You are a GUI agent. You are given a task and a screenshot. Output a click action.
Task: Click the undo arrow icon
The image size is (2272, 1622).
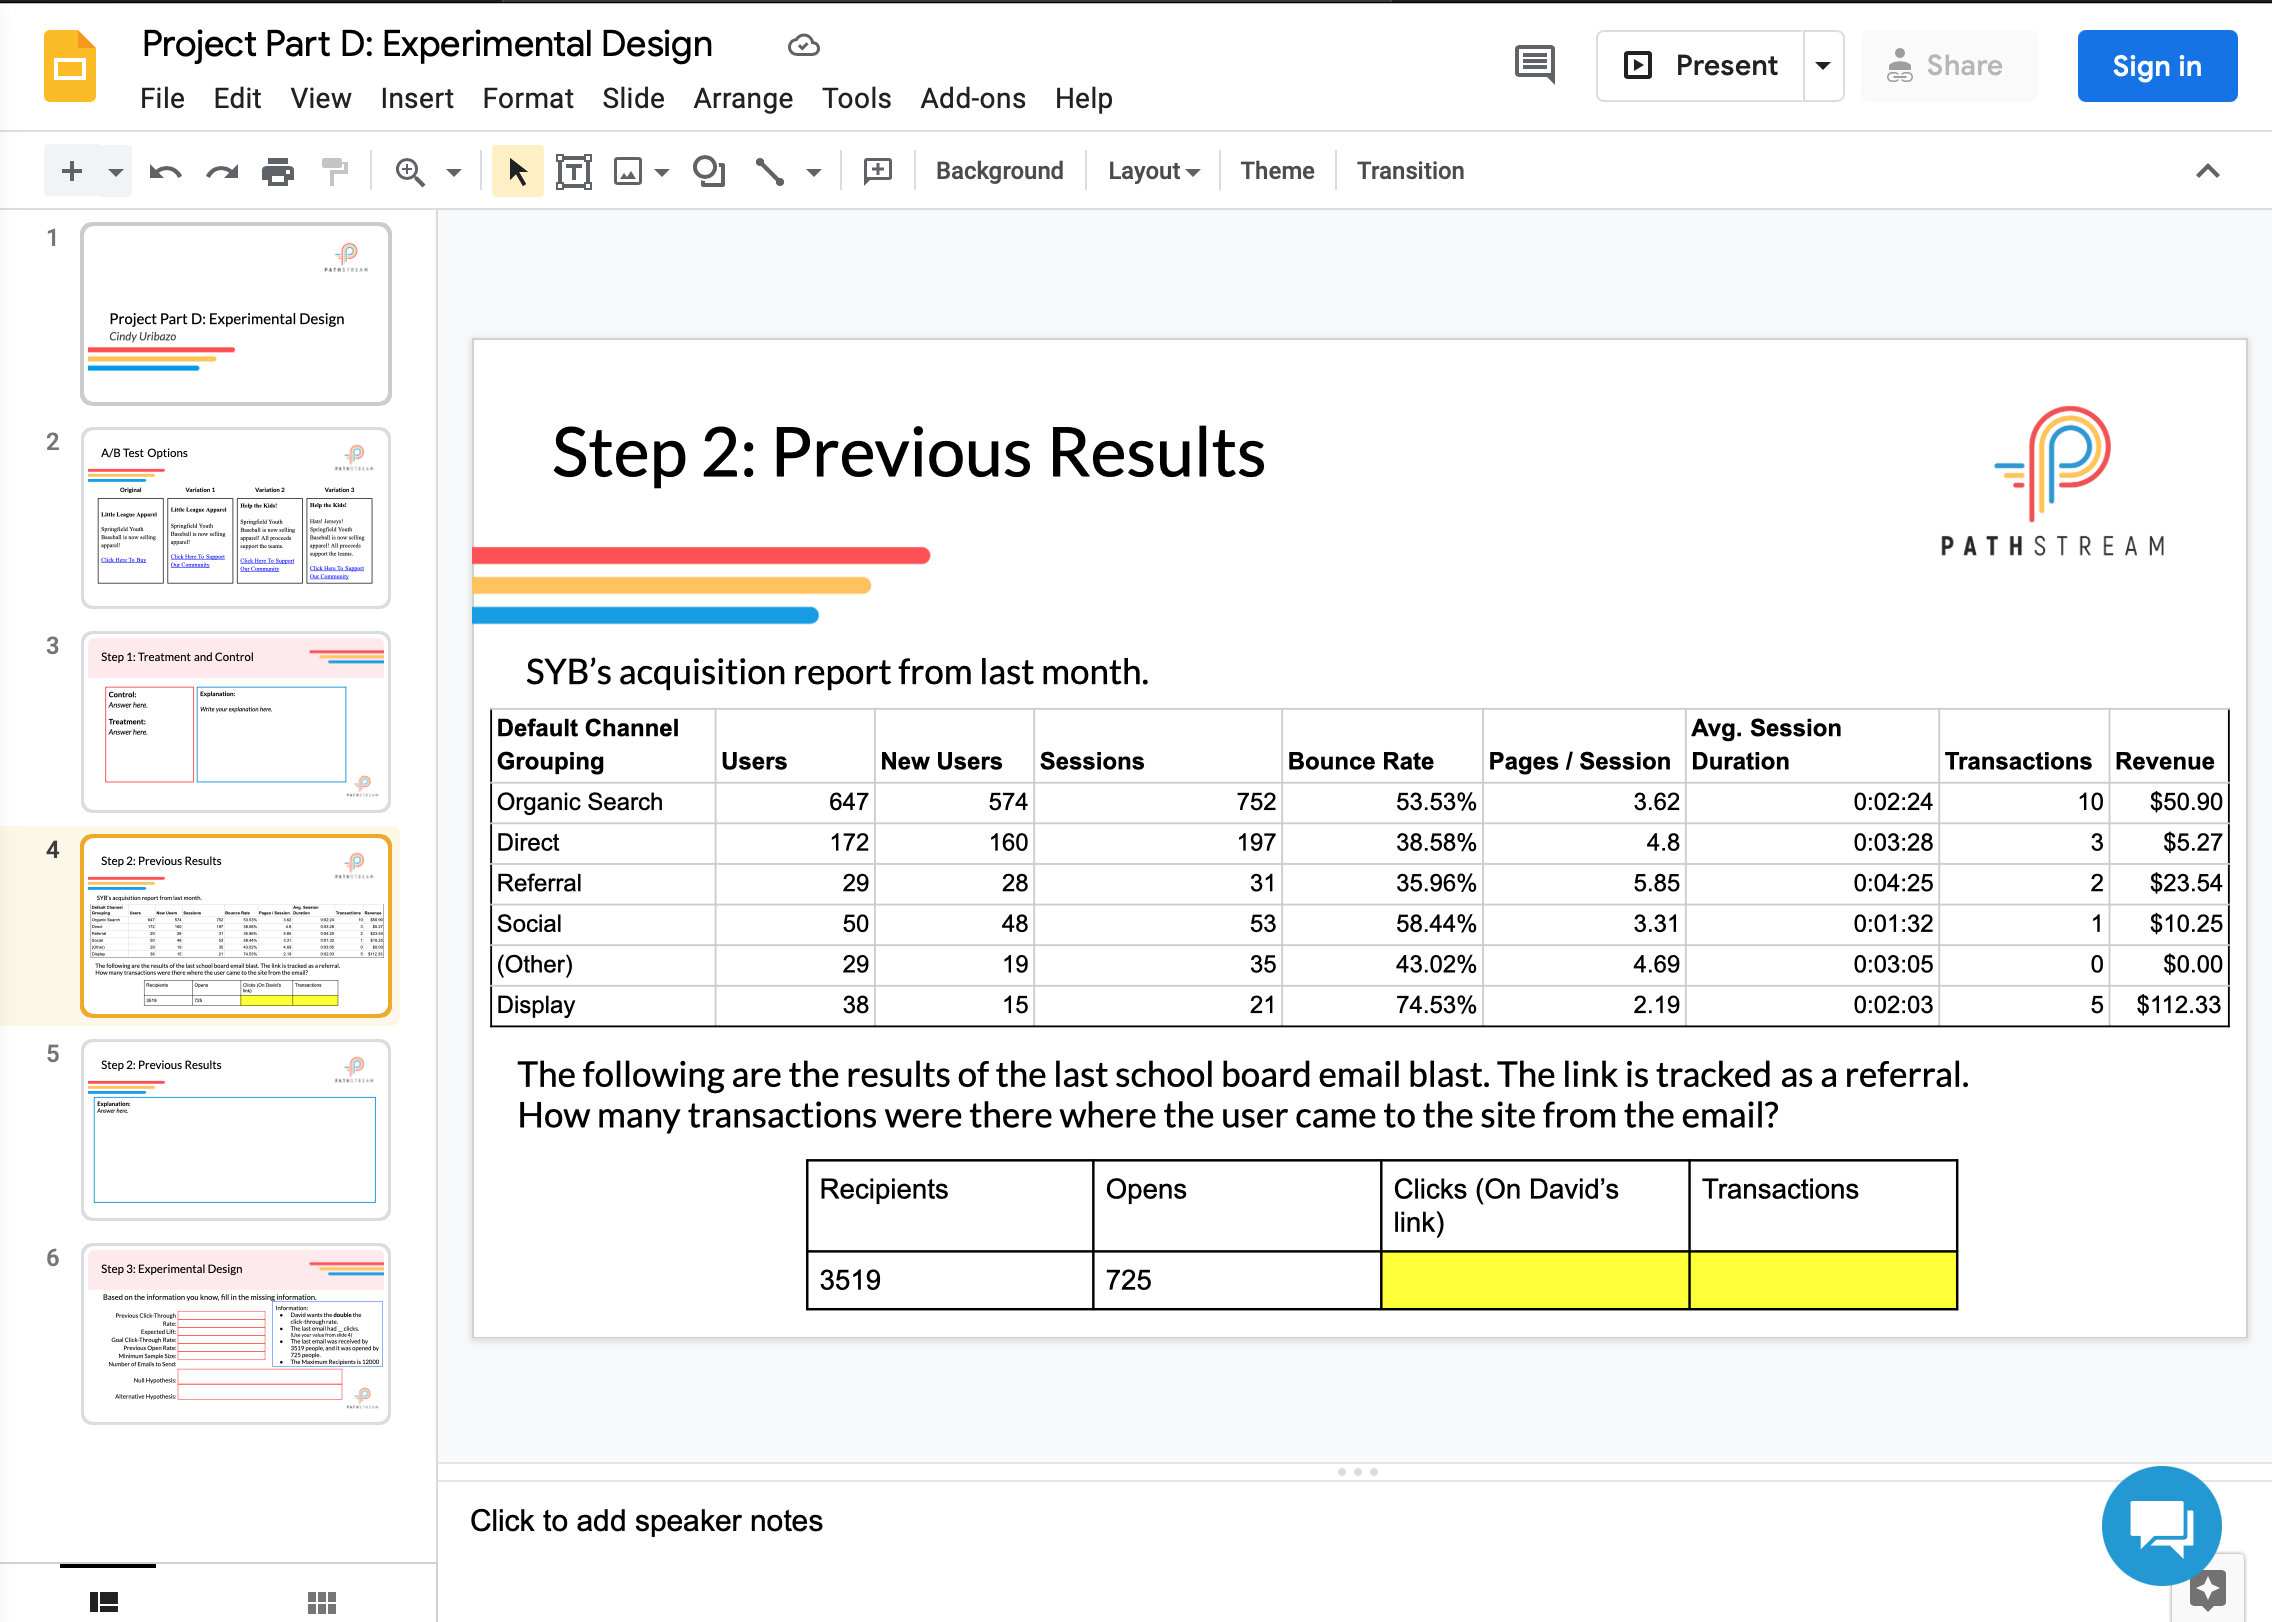[165, 172]
